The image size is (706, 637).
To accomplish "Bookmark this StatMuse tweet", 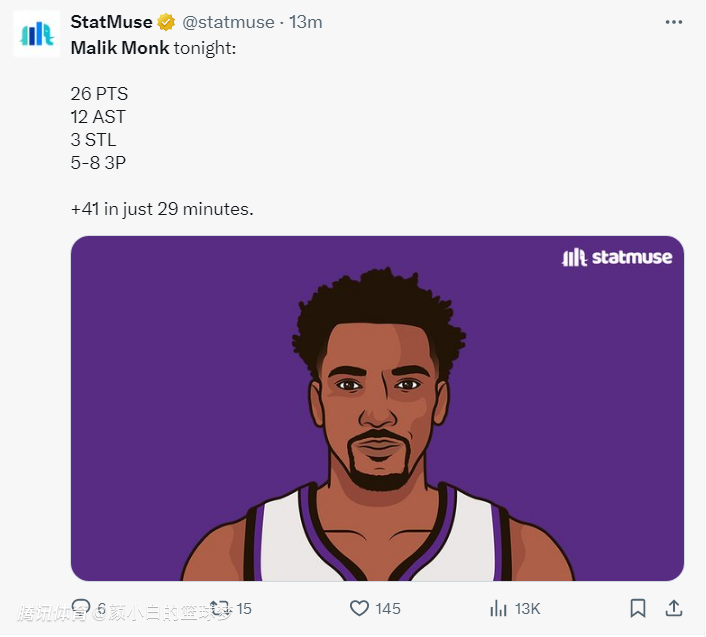I will pos(637,608).
